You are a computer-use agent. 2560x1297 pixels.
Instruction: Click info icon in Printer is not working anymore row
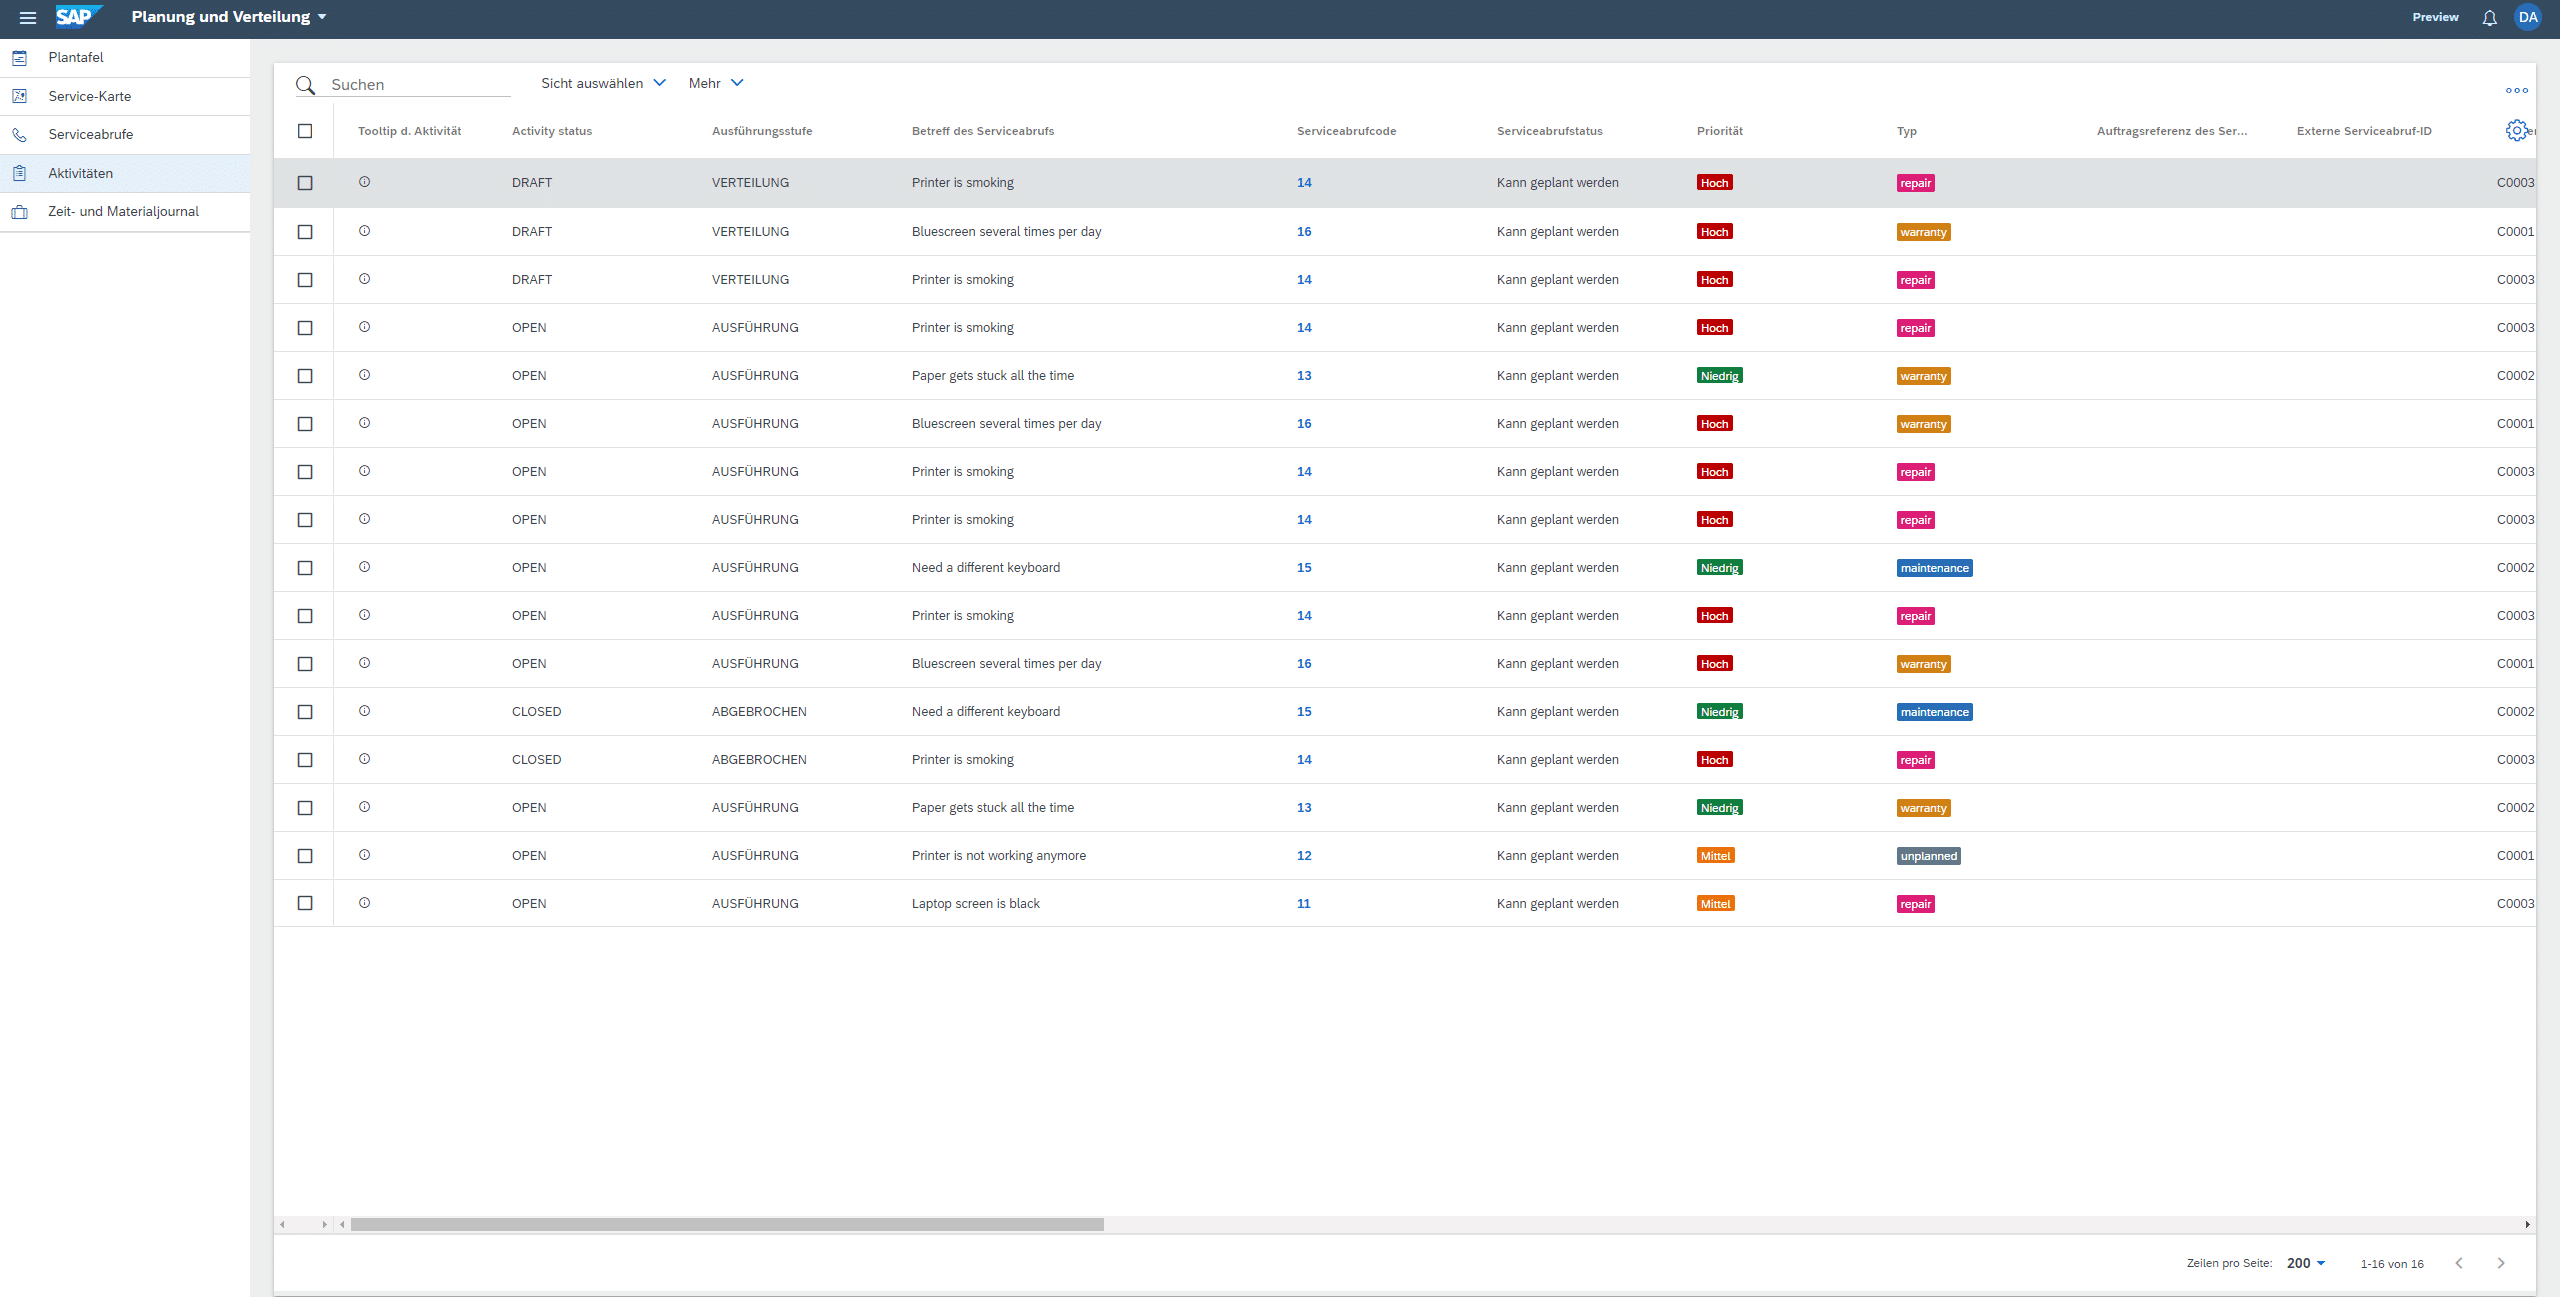pyautogui.click(x=364, y=855)
